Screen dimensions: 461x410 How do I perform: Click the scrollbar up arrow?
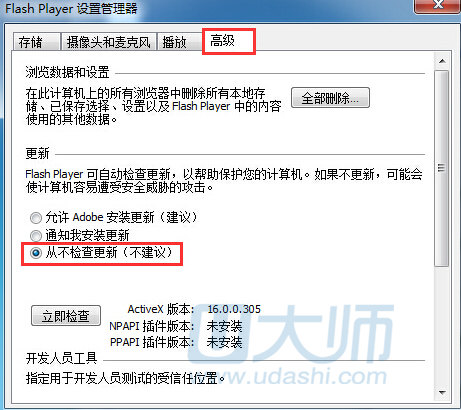click(x=442, y=61)
